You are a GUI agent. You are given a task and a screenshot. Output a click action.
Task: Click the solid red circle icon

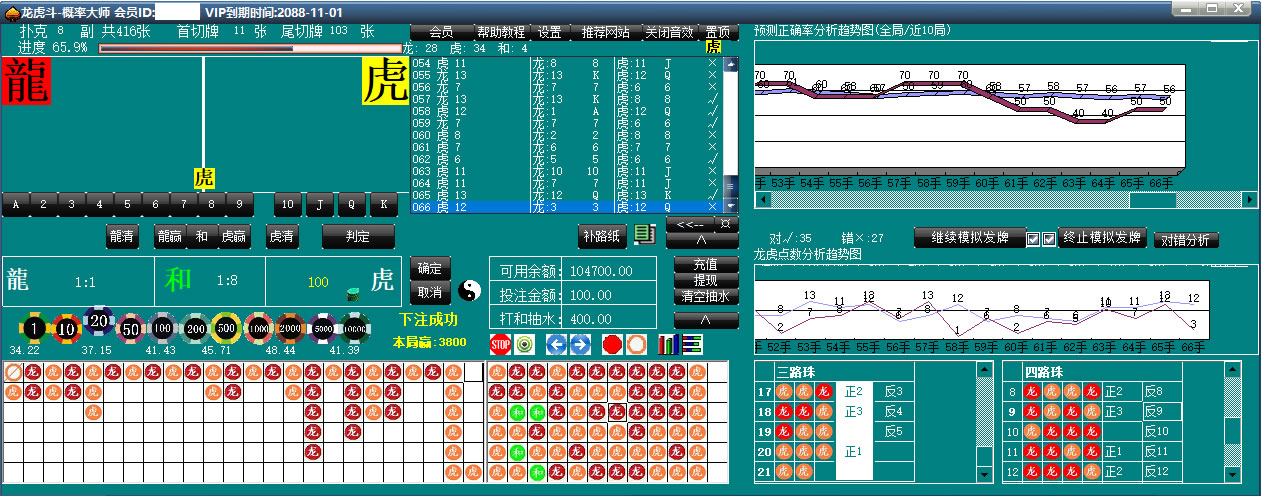[x=612, y=344]
